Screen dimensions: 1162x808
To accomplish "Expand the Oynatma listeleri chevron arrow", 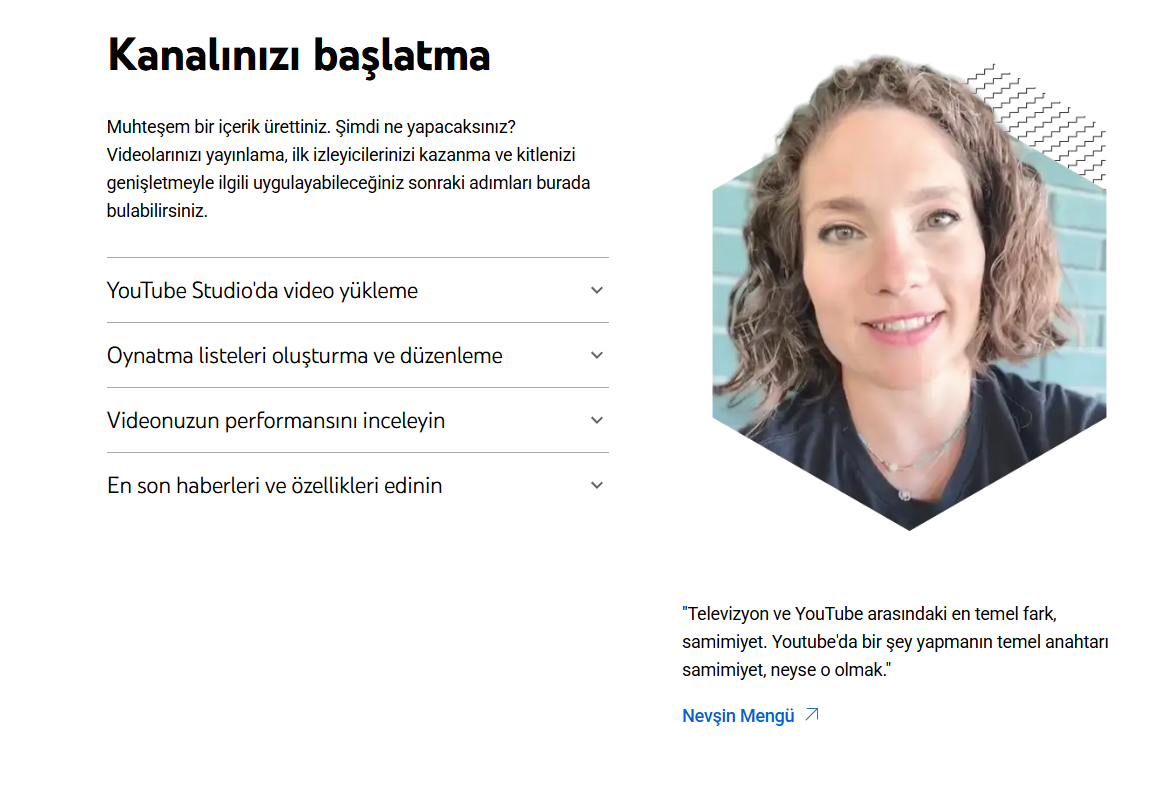I will click(x=597, y=355).
